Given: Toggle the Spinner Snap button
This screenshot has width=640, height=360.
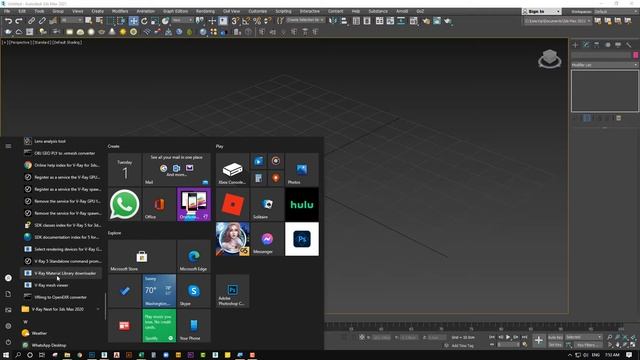Looking at the screenshot, I should coord(267,21).
